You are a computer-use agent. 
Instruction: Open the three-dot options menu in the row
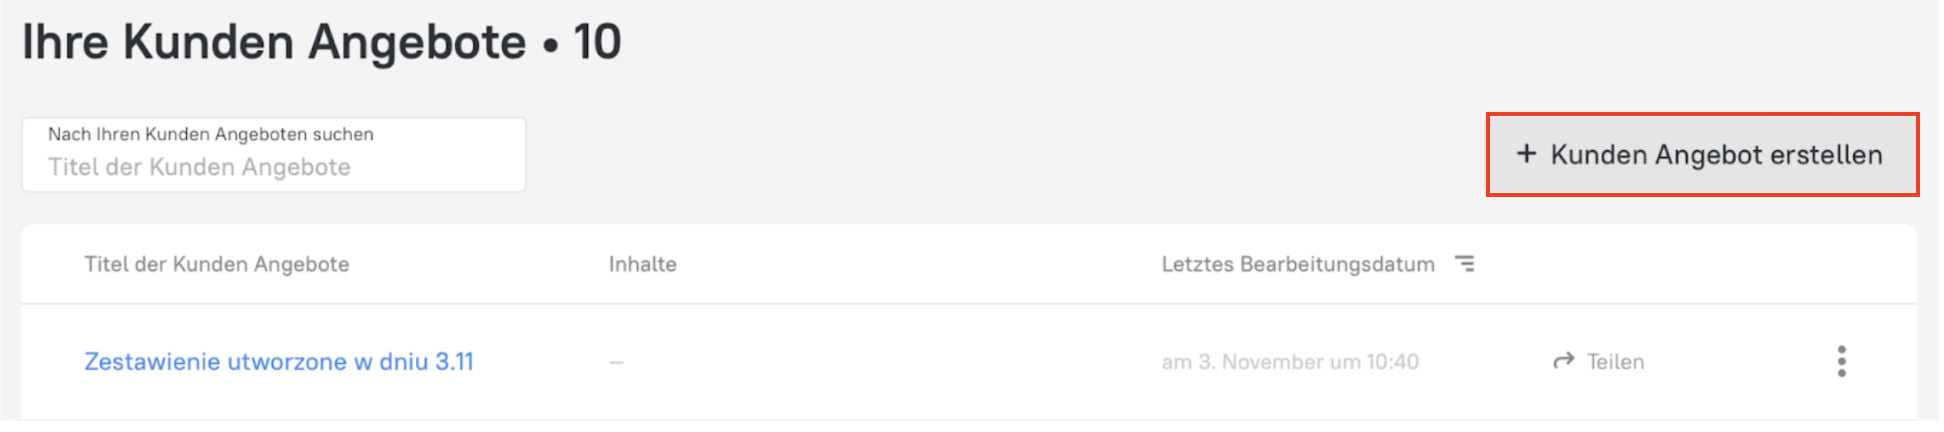tap(1841, 361)
